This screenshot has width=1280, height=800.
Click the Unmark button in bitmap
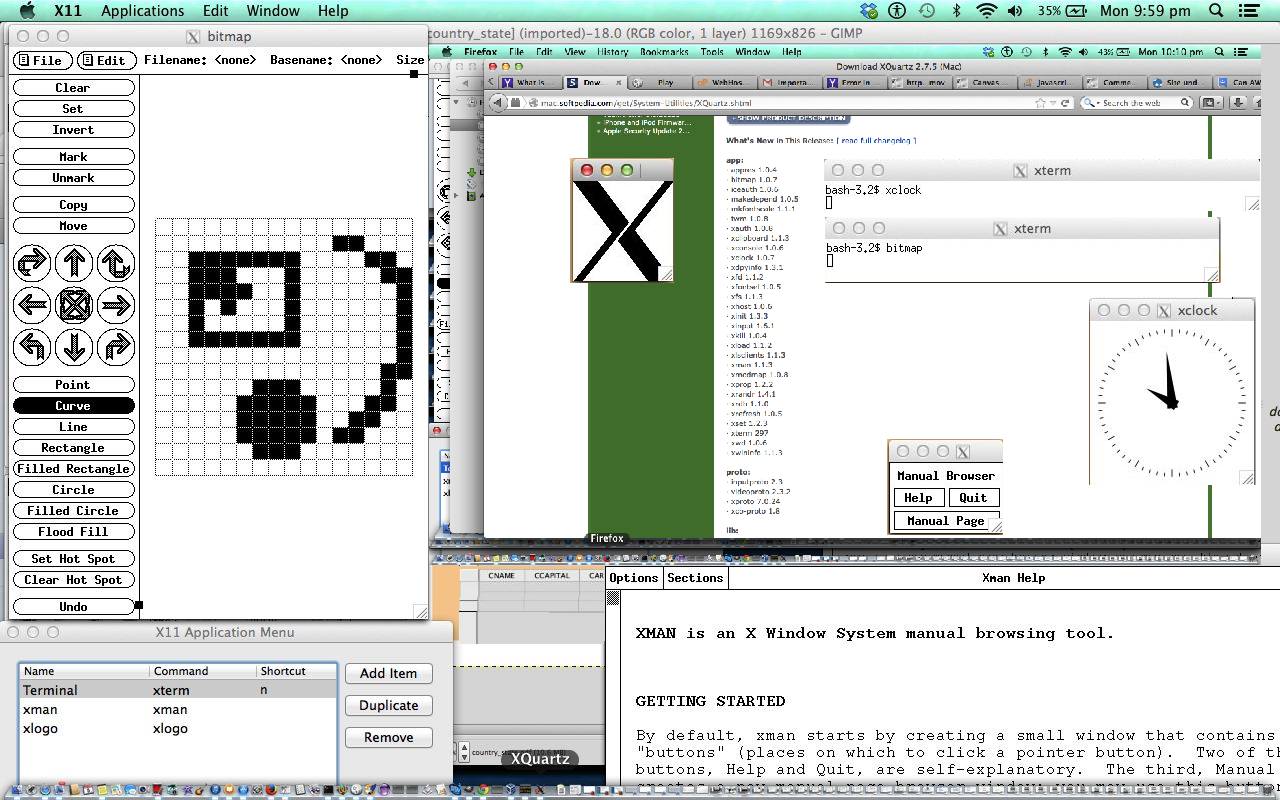point(73,178)
